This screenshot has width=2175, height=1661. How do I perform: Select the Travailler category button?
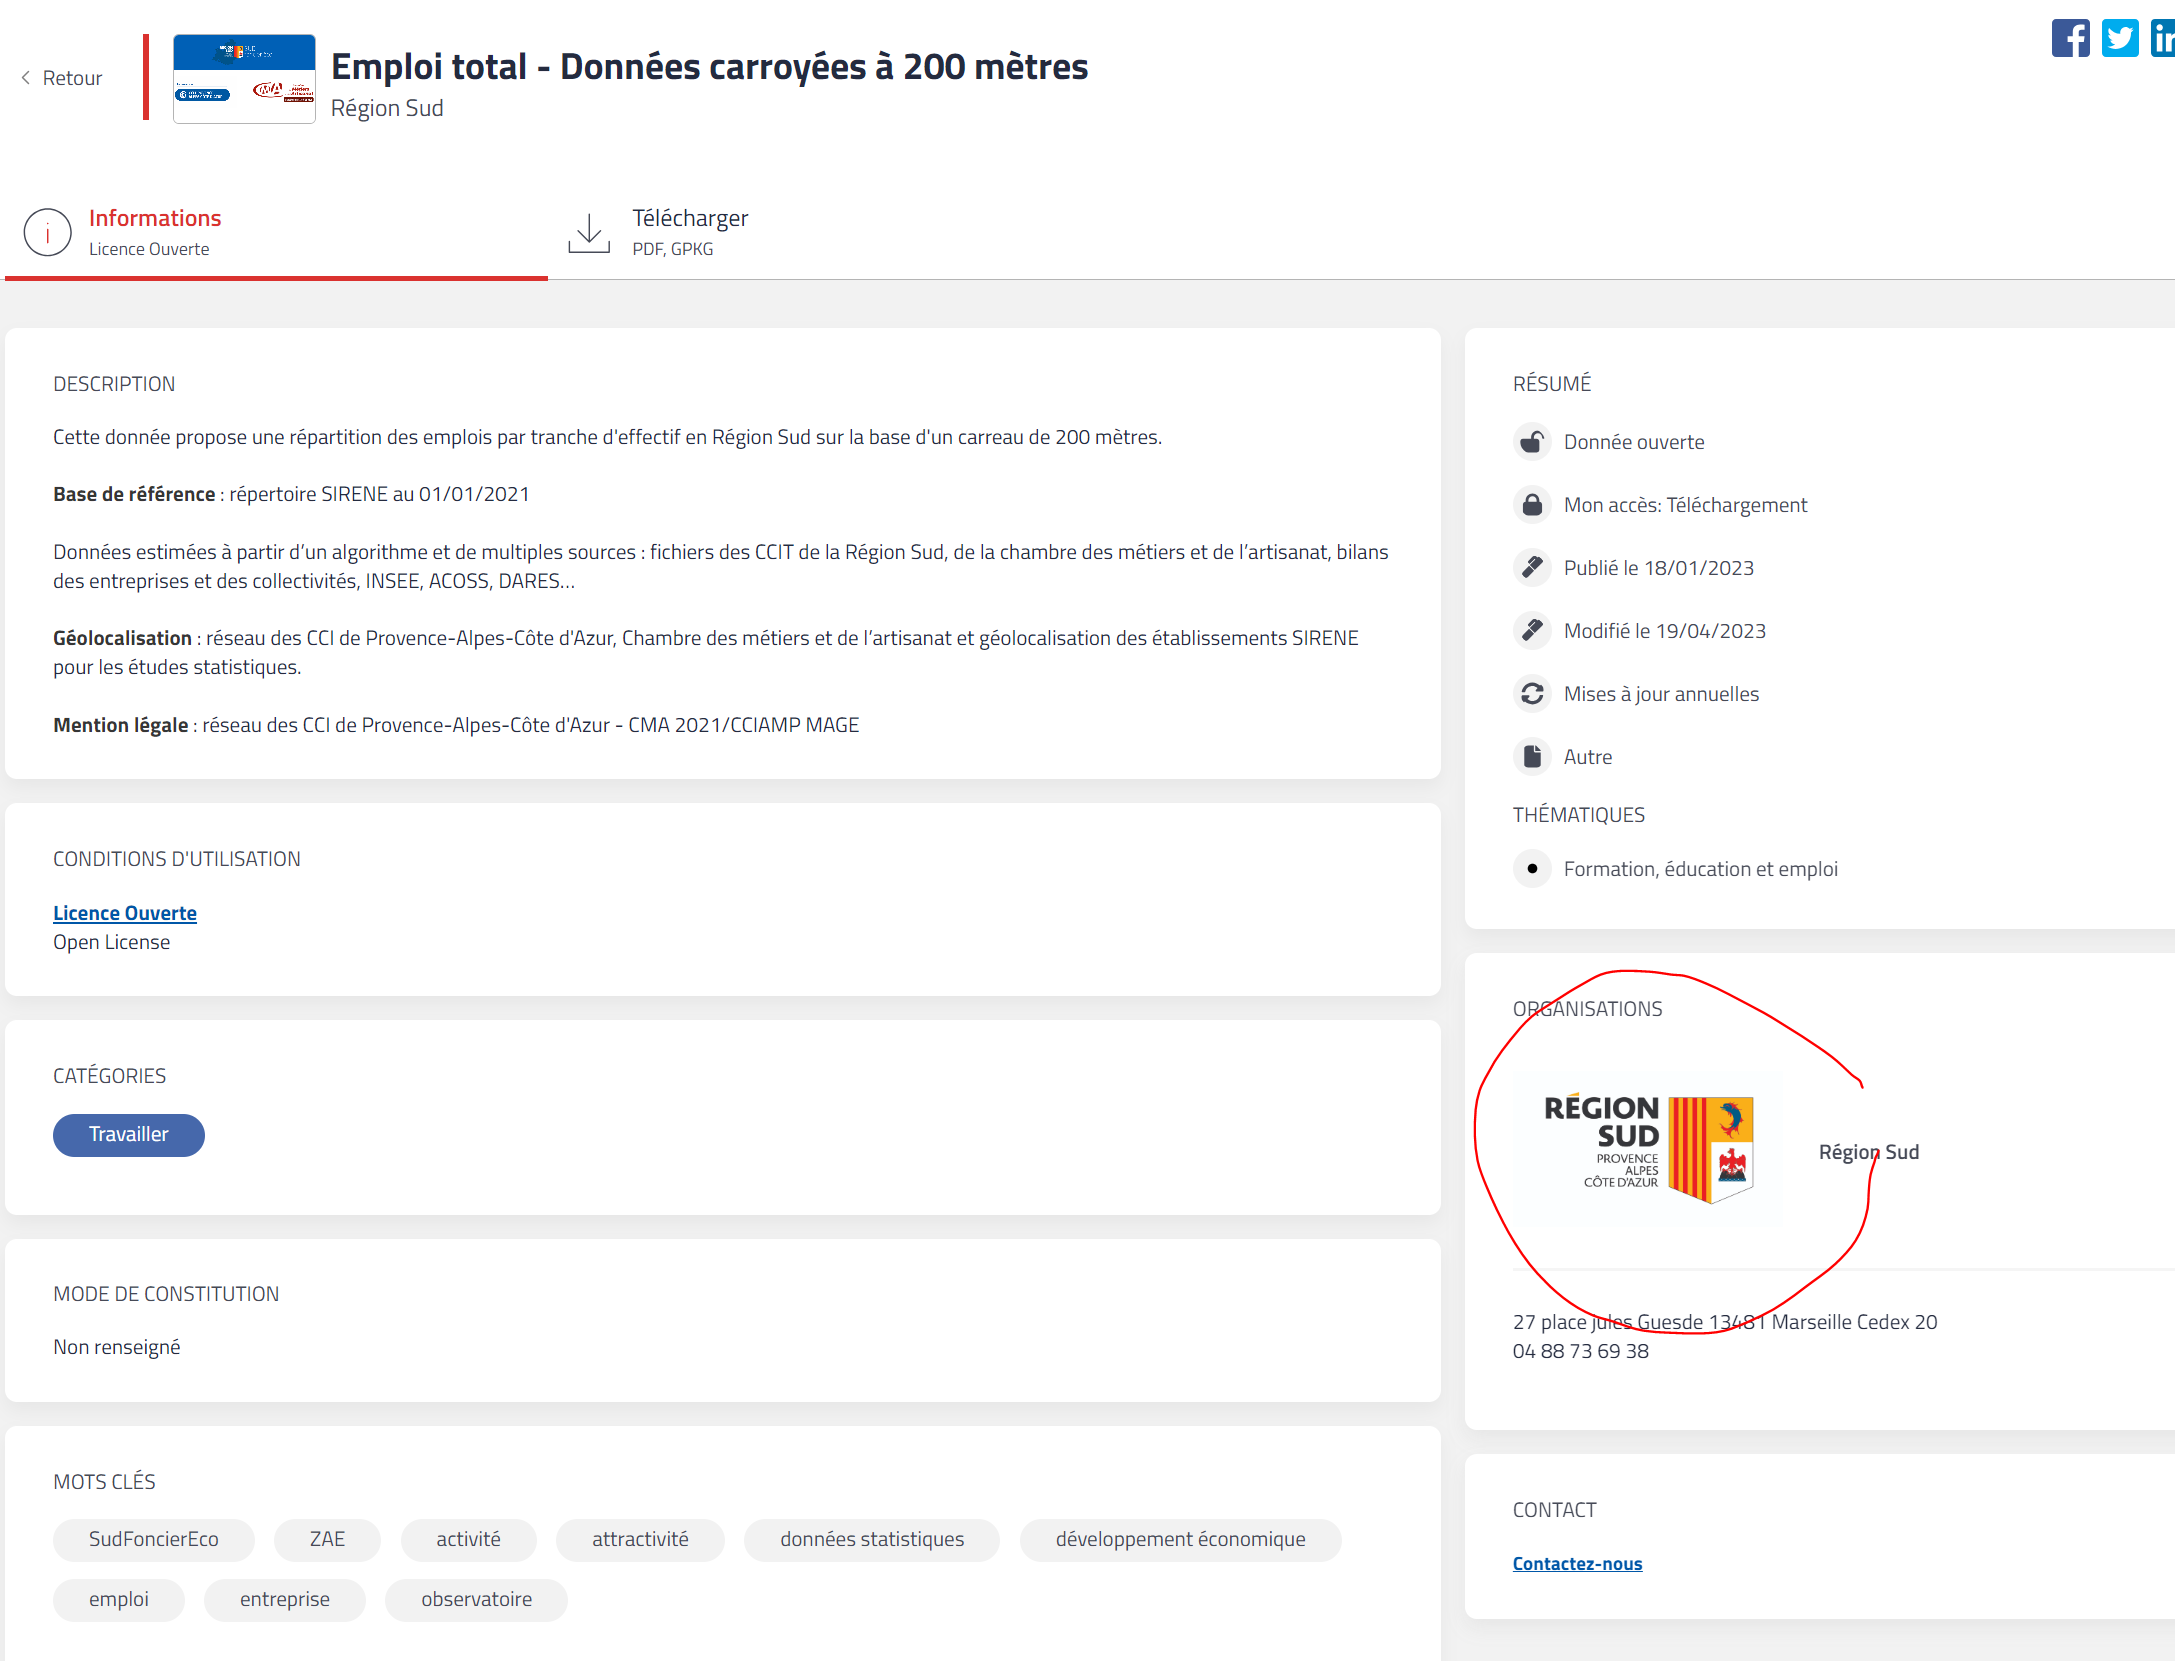pos(129,1135)
